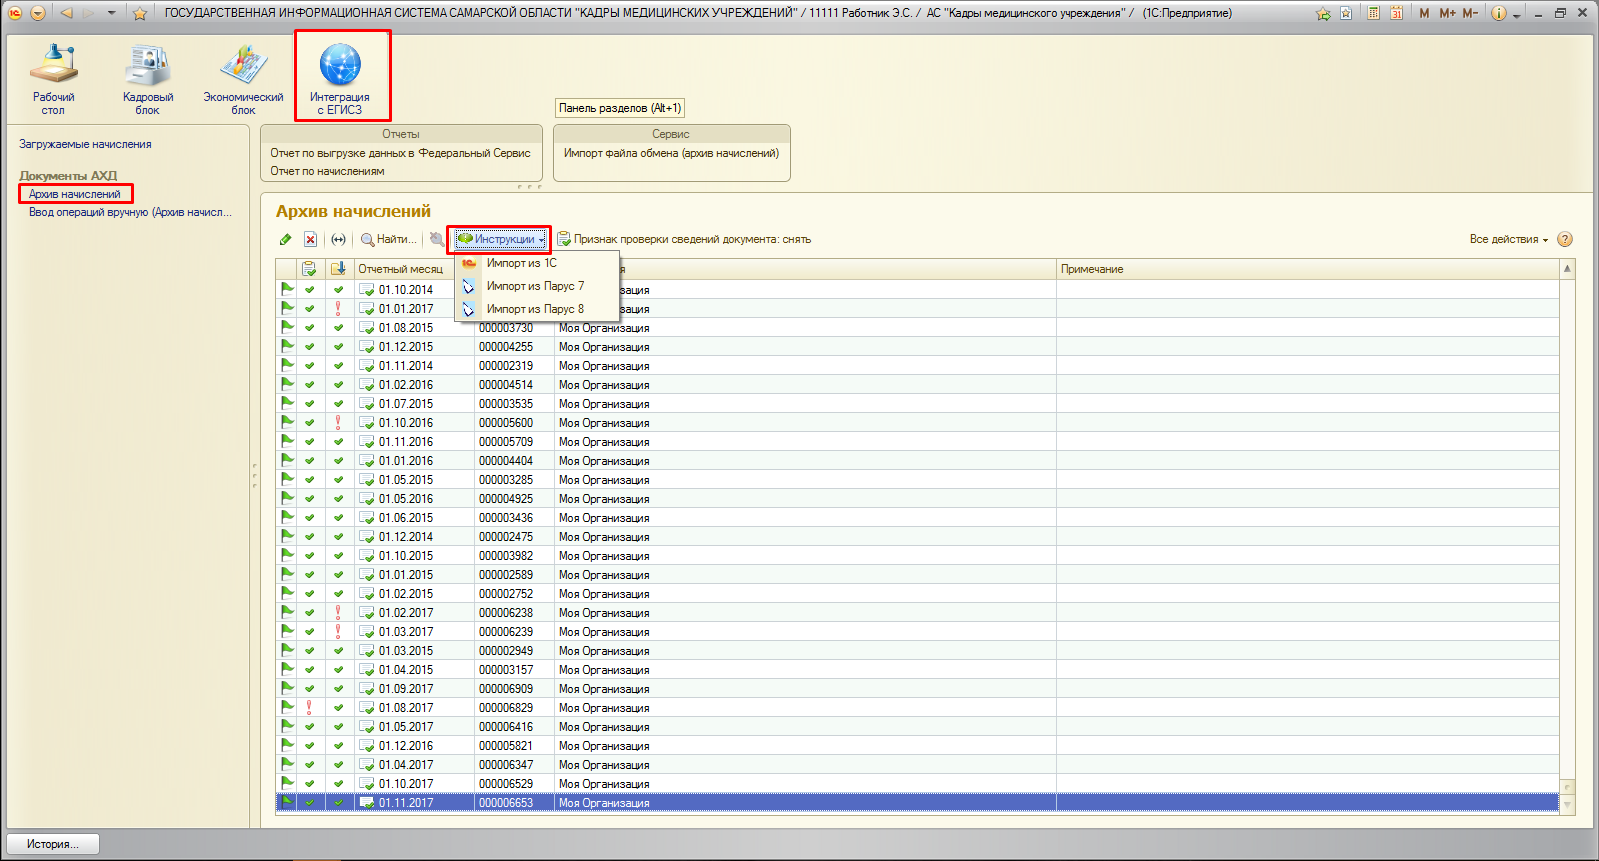Open the Все действия dropdown
Image resolution: width=1599 pixels, height=861 pixels.
point(1508,240)
